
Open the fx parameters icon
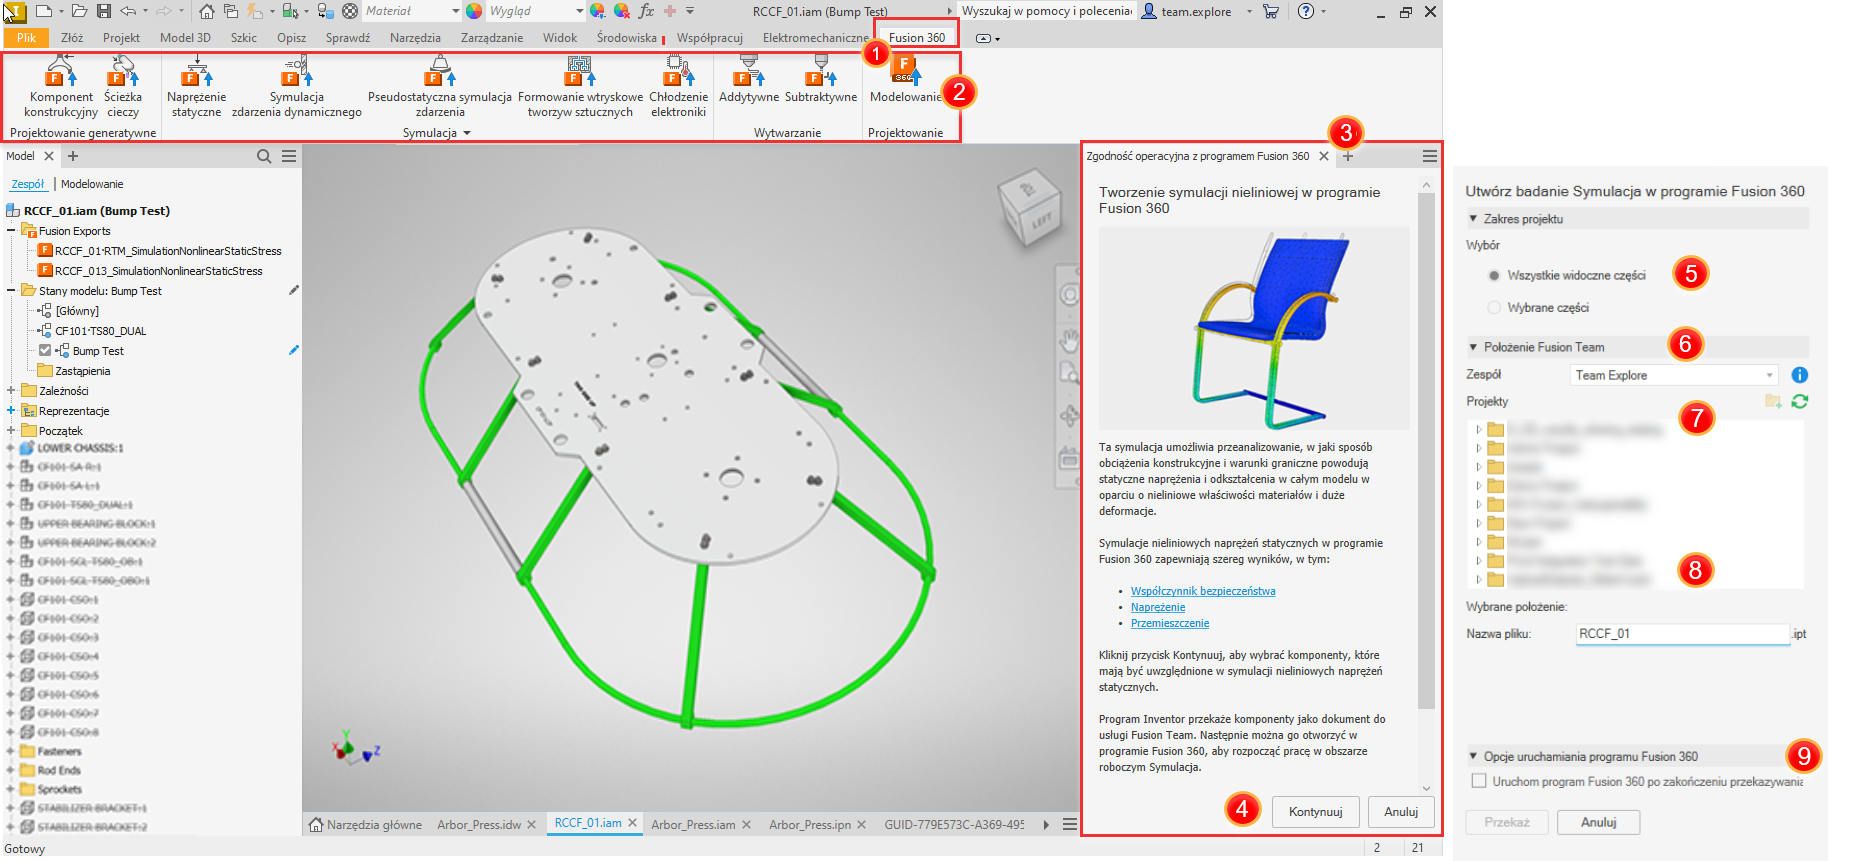(646, 11)
